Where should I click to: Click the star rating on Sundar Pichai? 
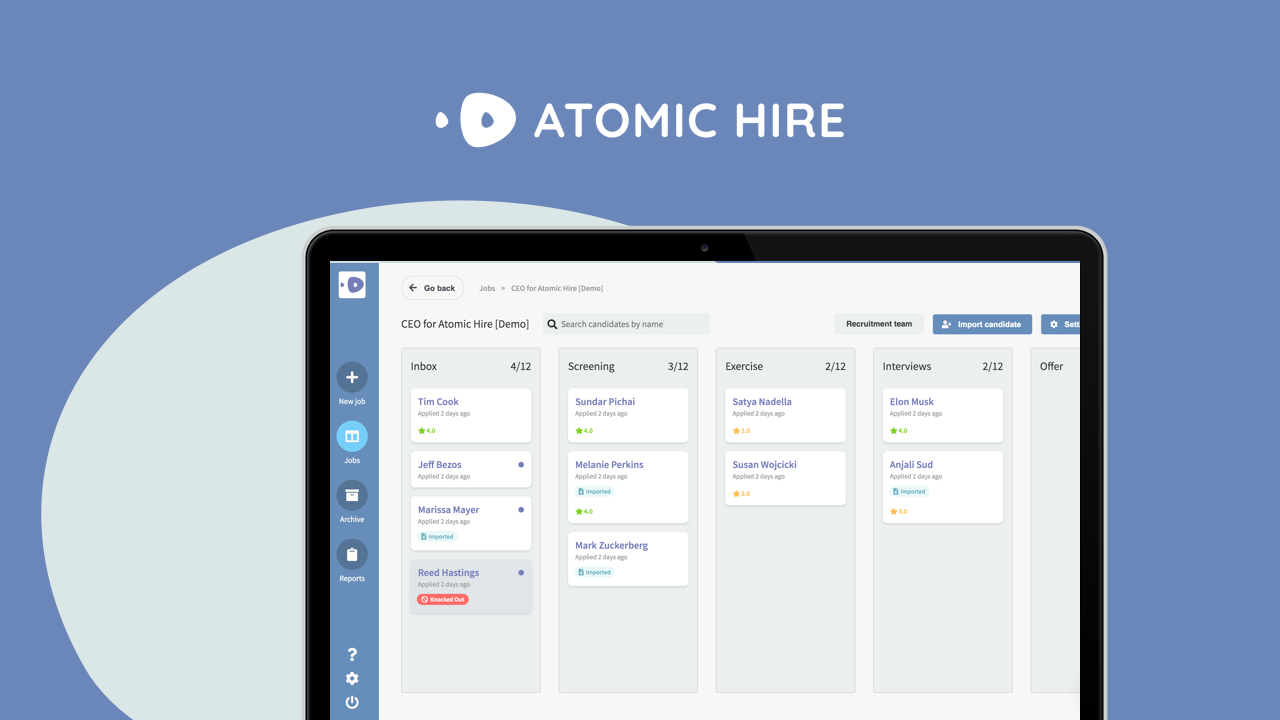(584, 431)
